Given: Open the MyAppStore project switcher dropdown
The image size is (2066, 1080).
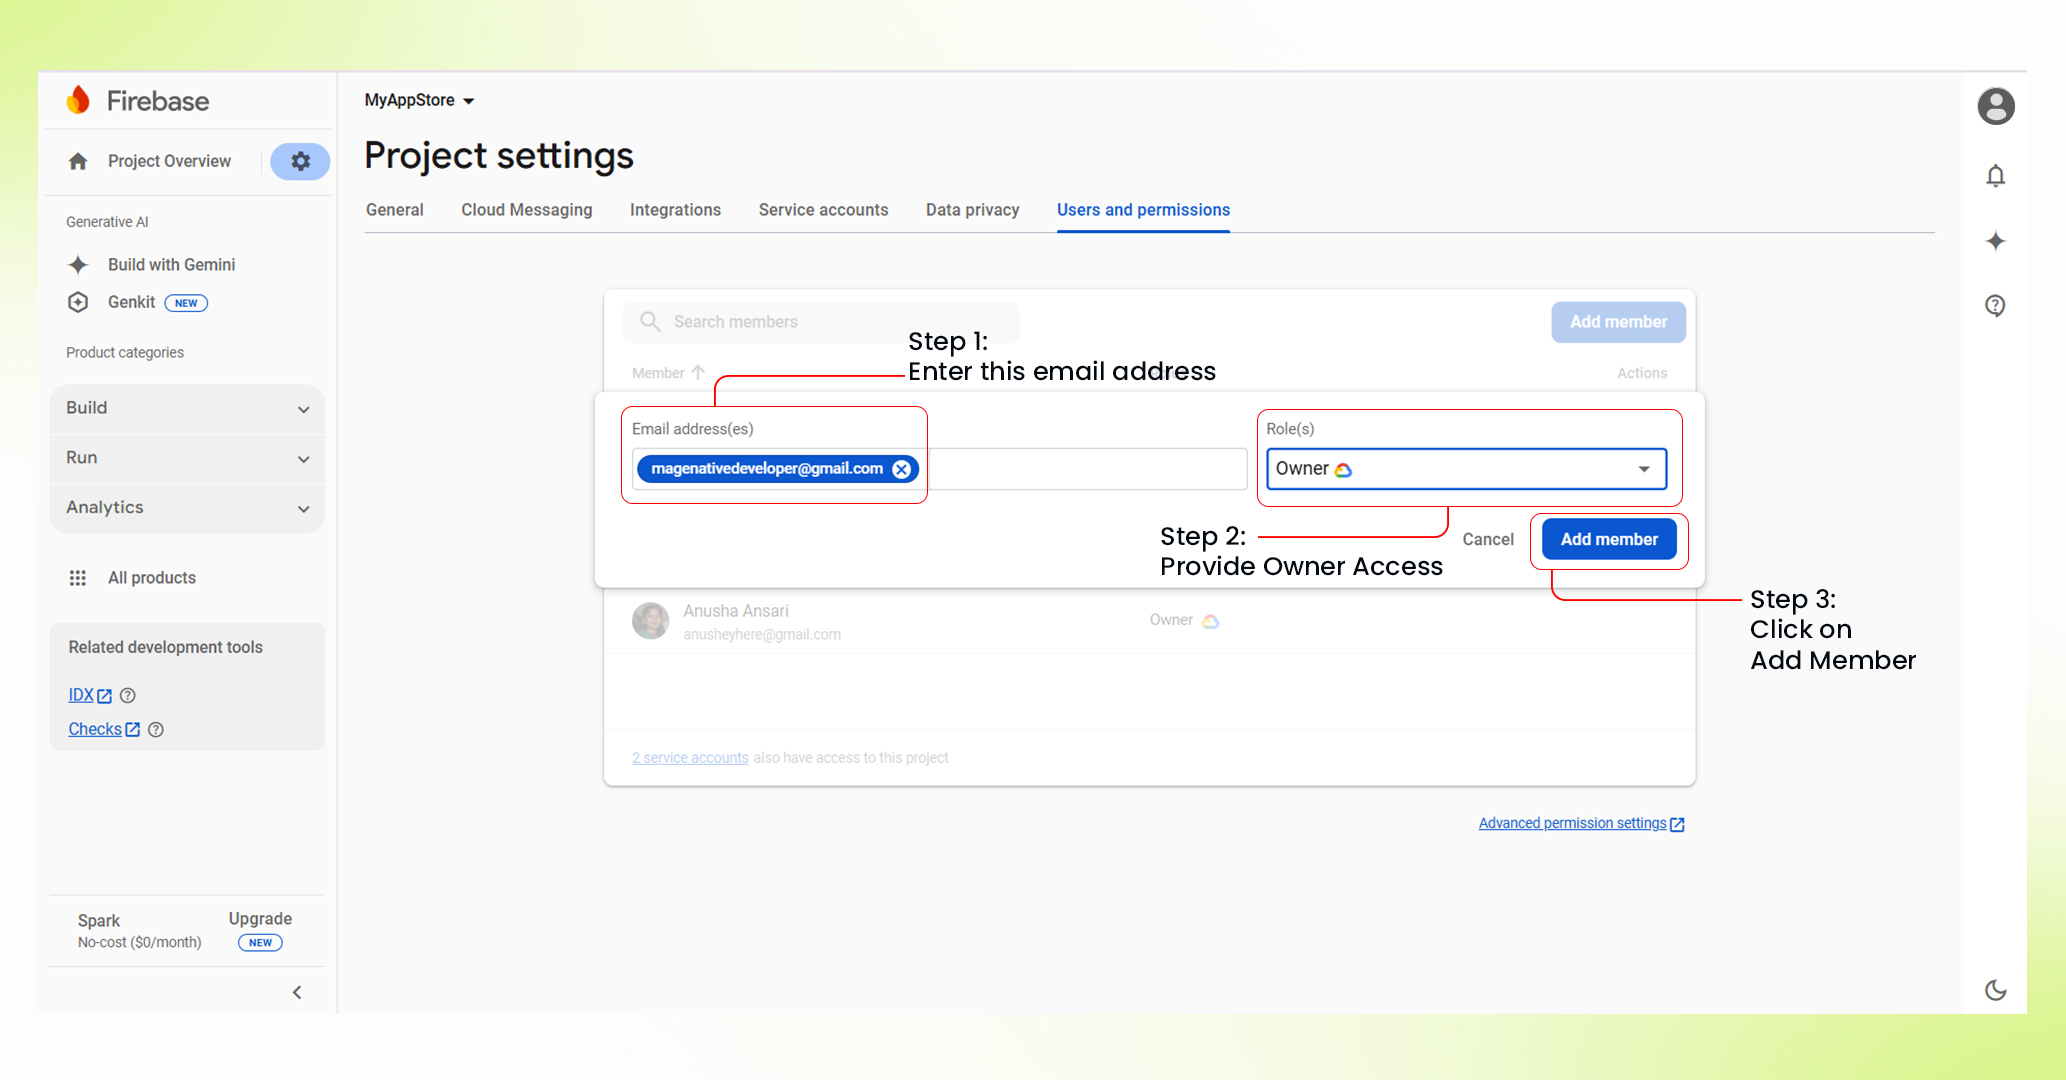Looking at the screenshot, I should (x=419, y=100).
